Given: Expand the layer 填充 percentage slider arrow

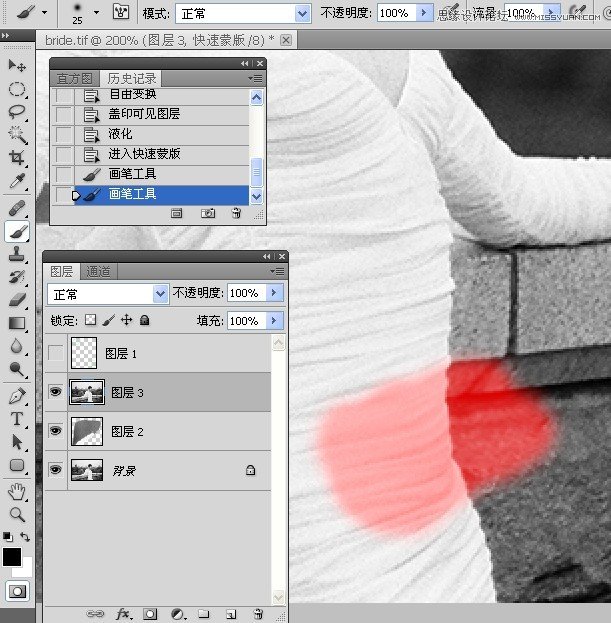Looking at the screenshot, I should [275, 320].
